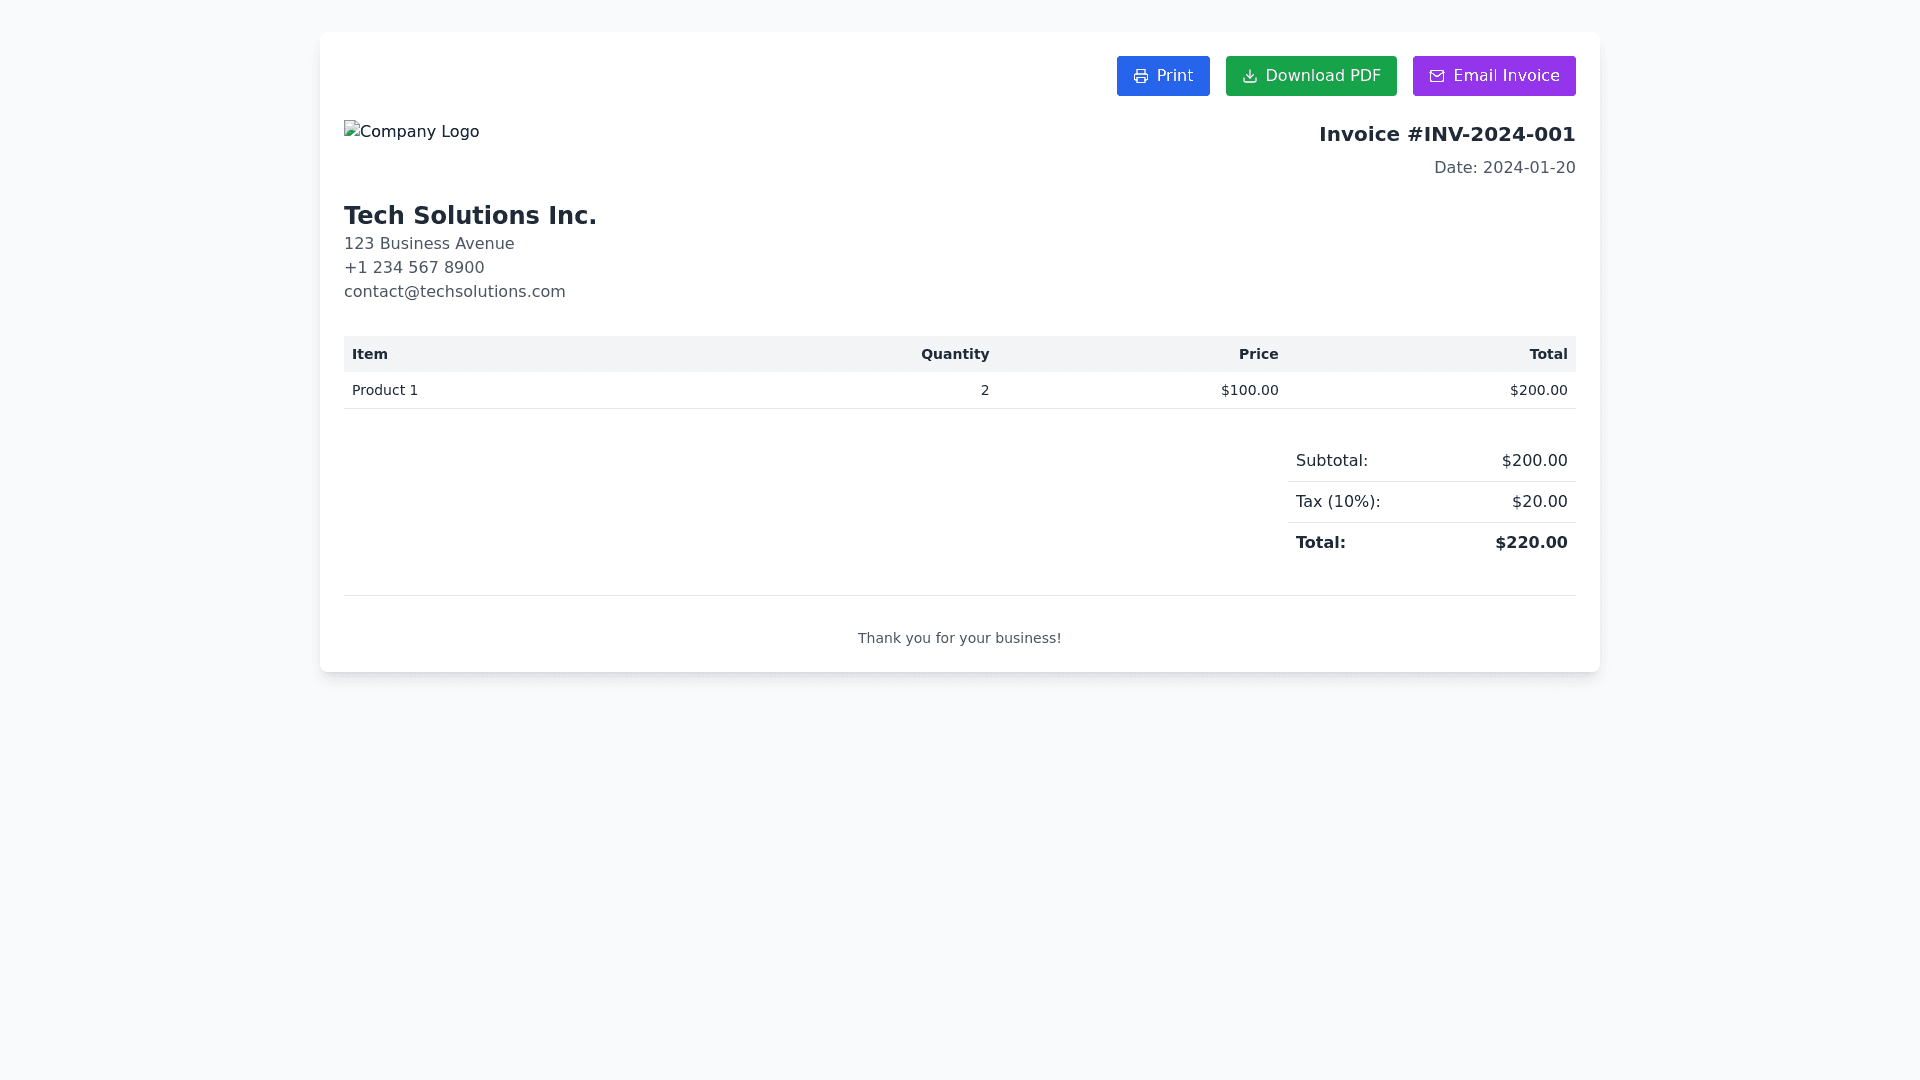This screenshot has height=1080, width=1920.
Task: Click the envelope icon in Email Invoice
Action: pyautogui.click(x=1436, y=77)
